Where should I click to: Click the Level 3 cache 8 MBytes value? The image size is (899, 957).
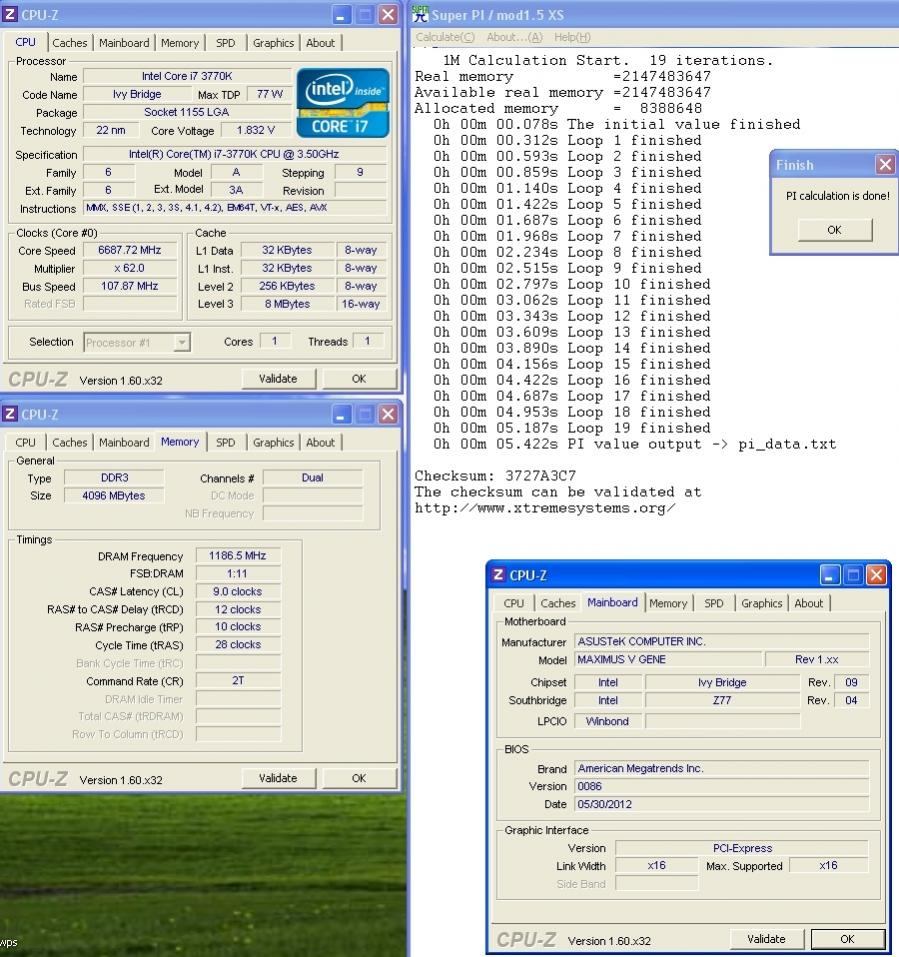pos(287,304)
